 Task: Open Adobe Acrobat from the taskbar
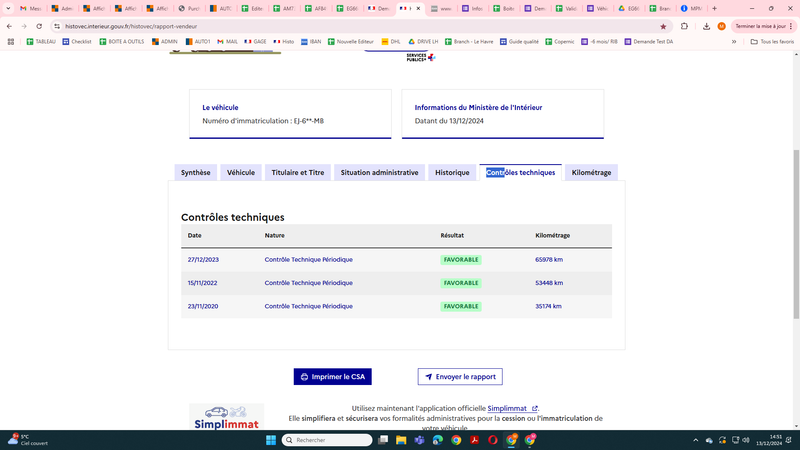point(474,440)
